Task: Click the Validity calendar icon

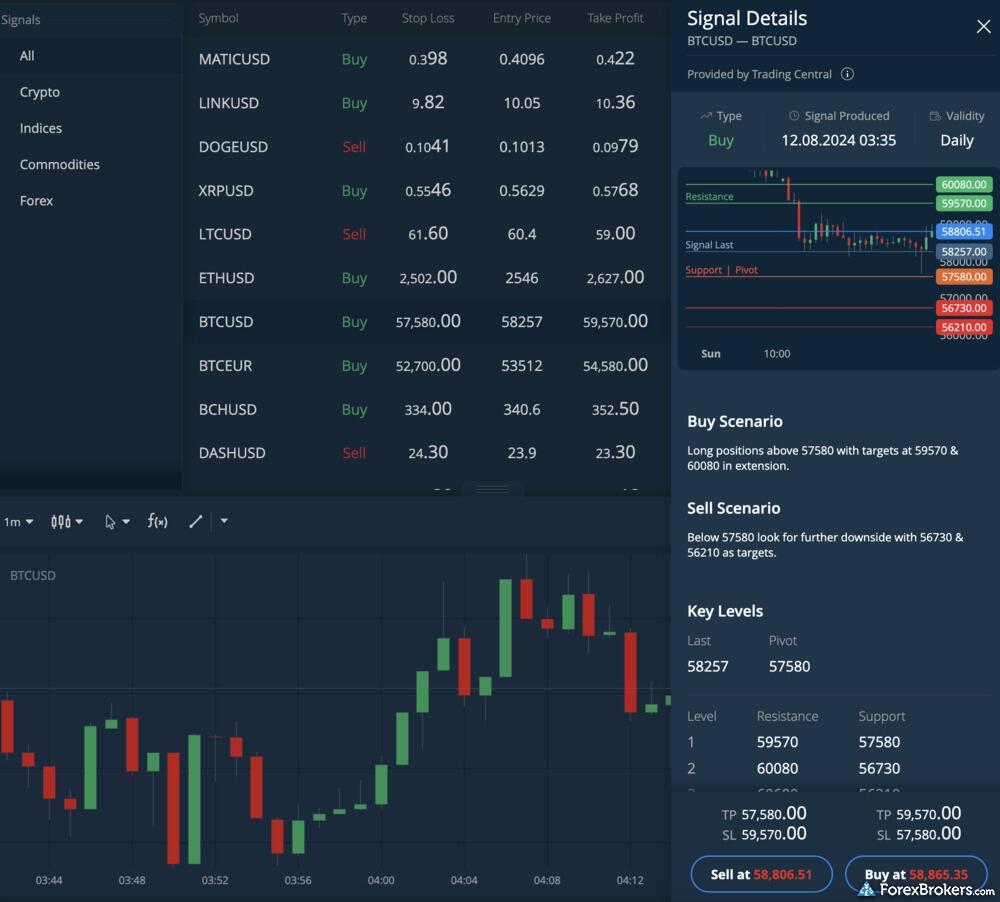Action: 935,116
